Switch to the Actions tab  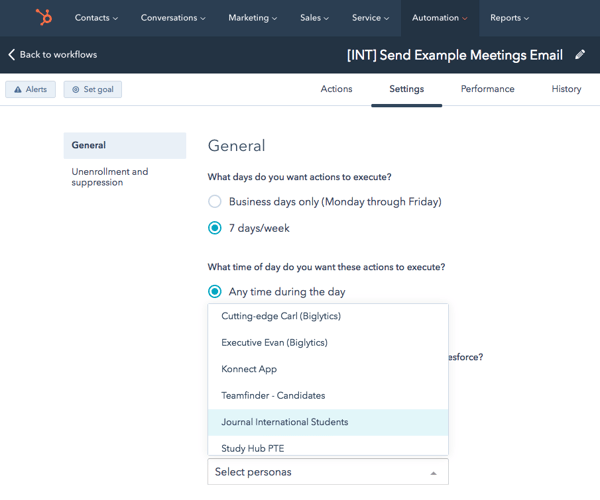(336, 89)
